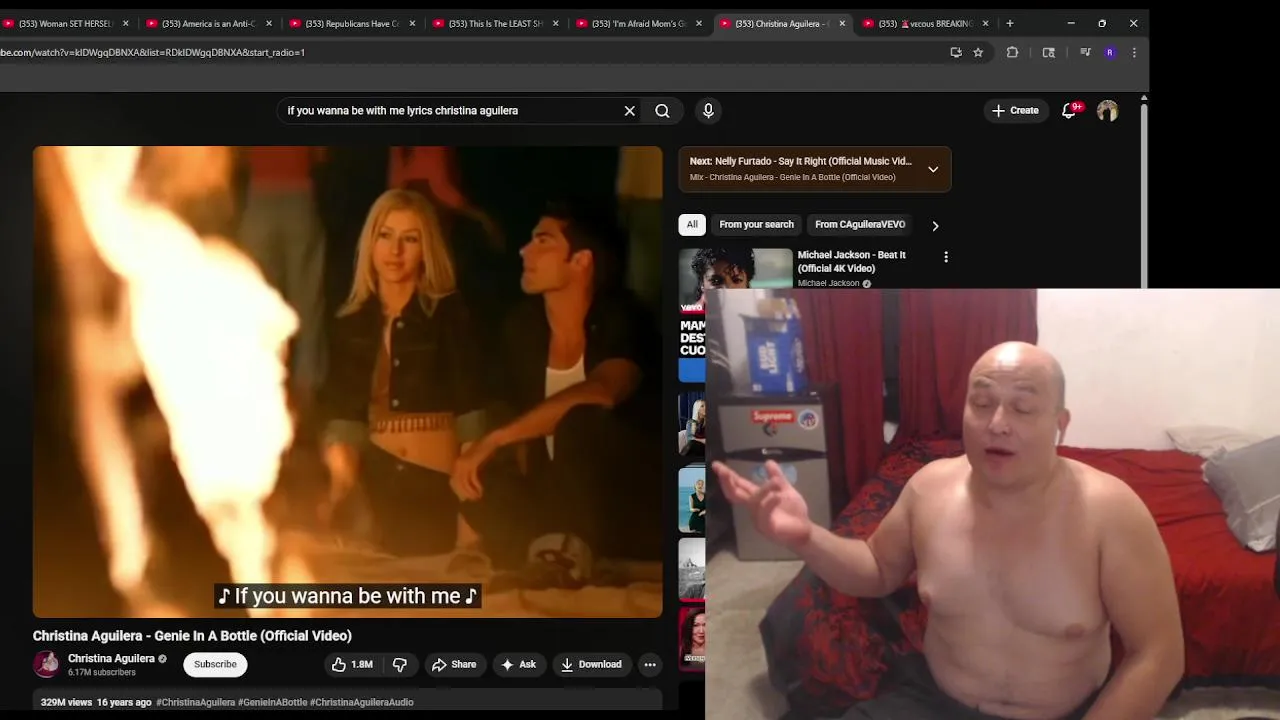Open Michael Jackson - Beat It video title
The width and height of the screenshot is (1280, 720).
coord(851,261)
